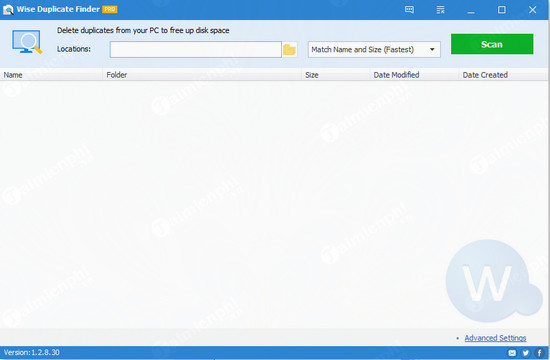550x360 pixels.
Task: Sort by the Date Modified column header
Action: click(x=414, y=75)
